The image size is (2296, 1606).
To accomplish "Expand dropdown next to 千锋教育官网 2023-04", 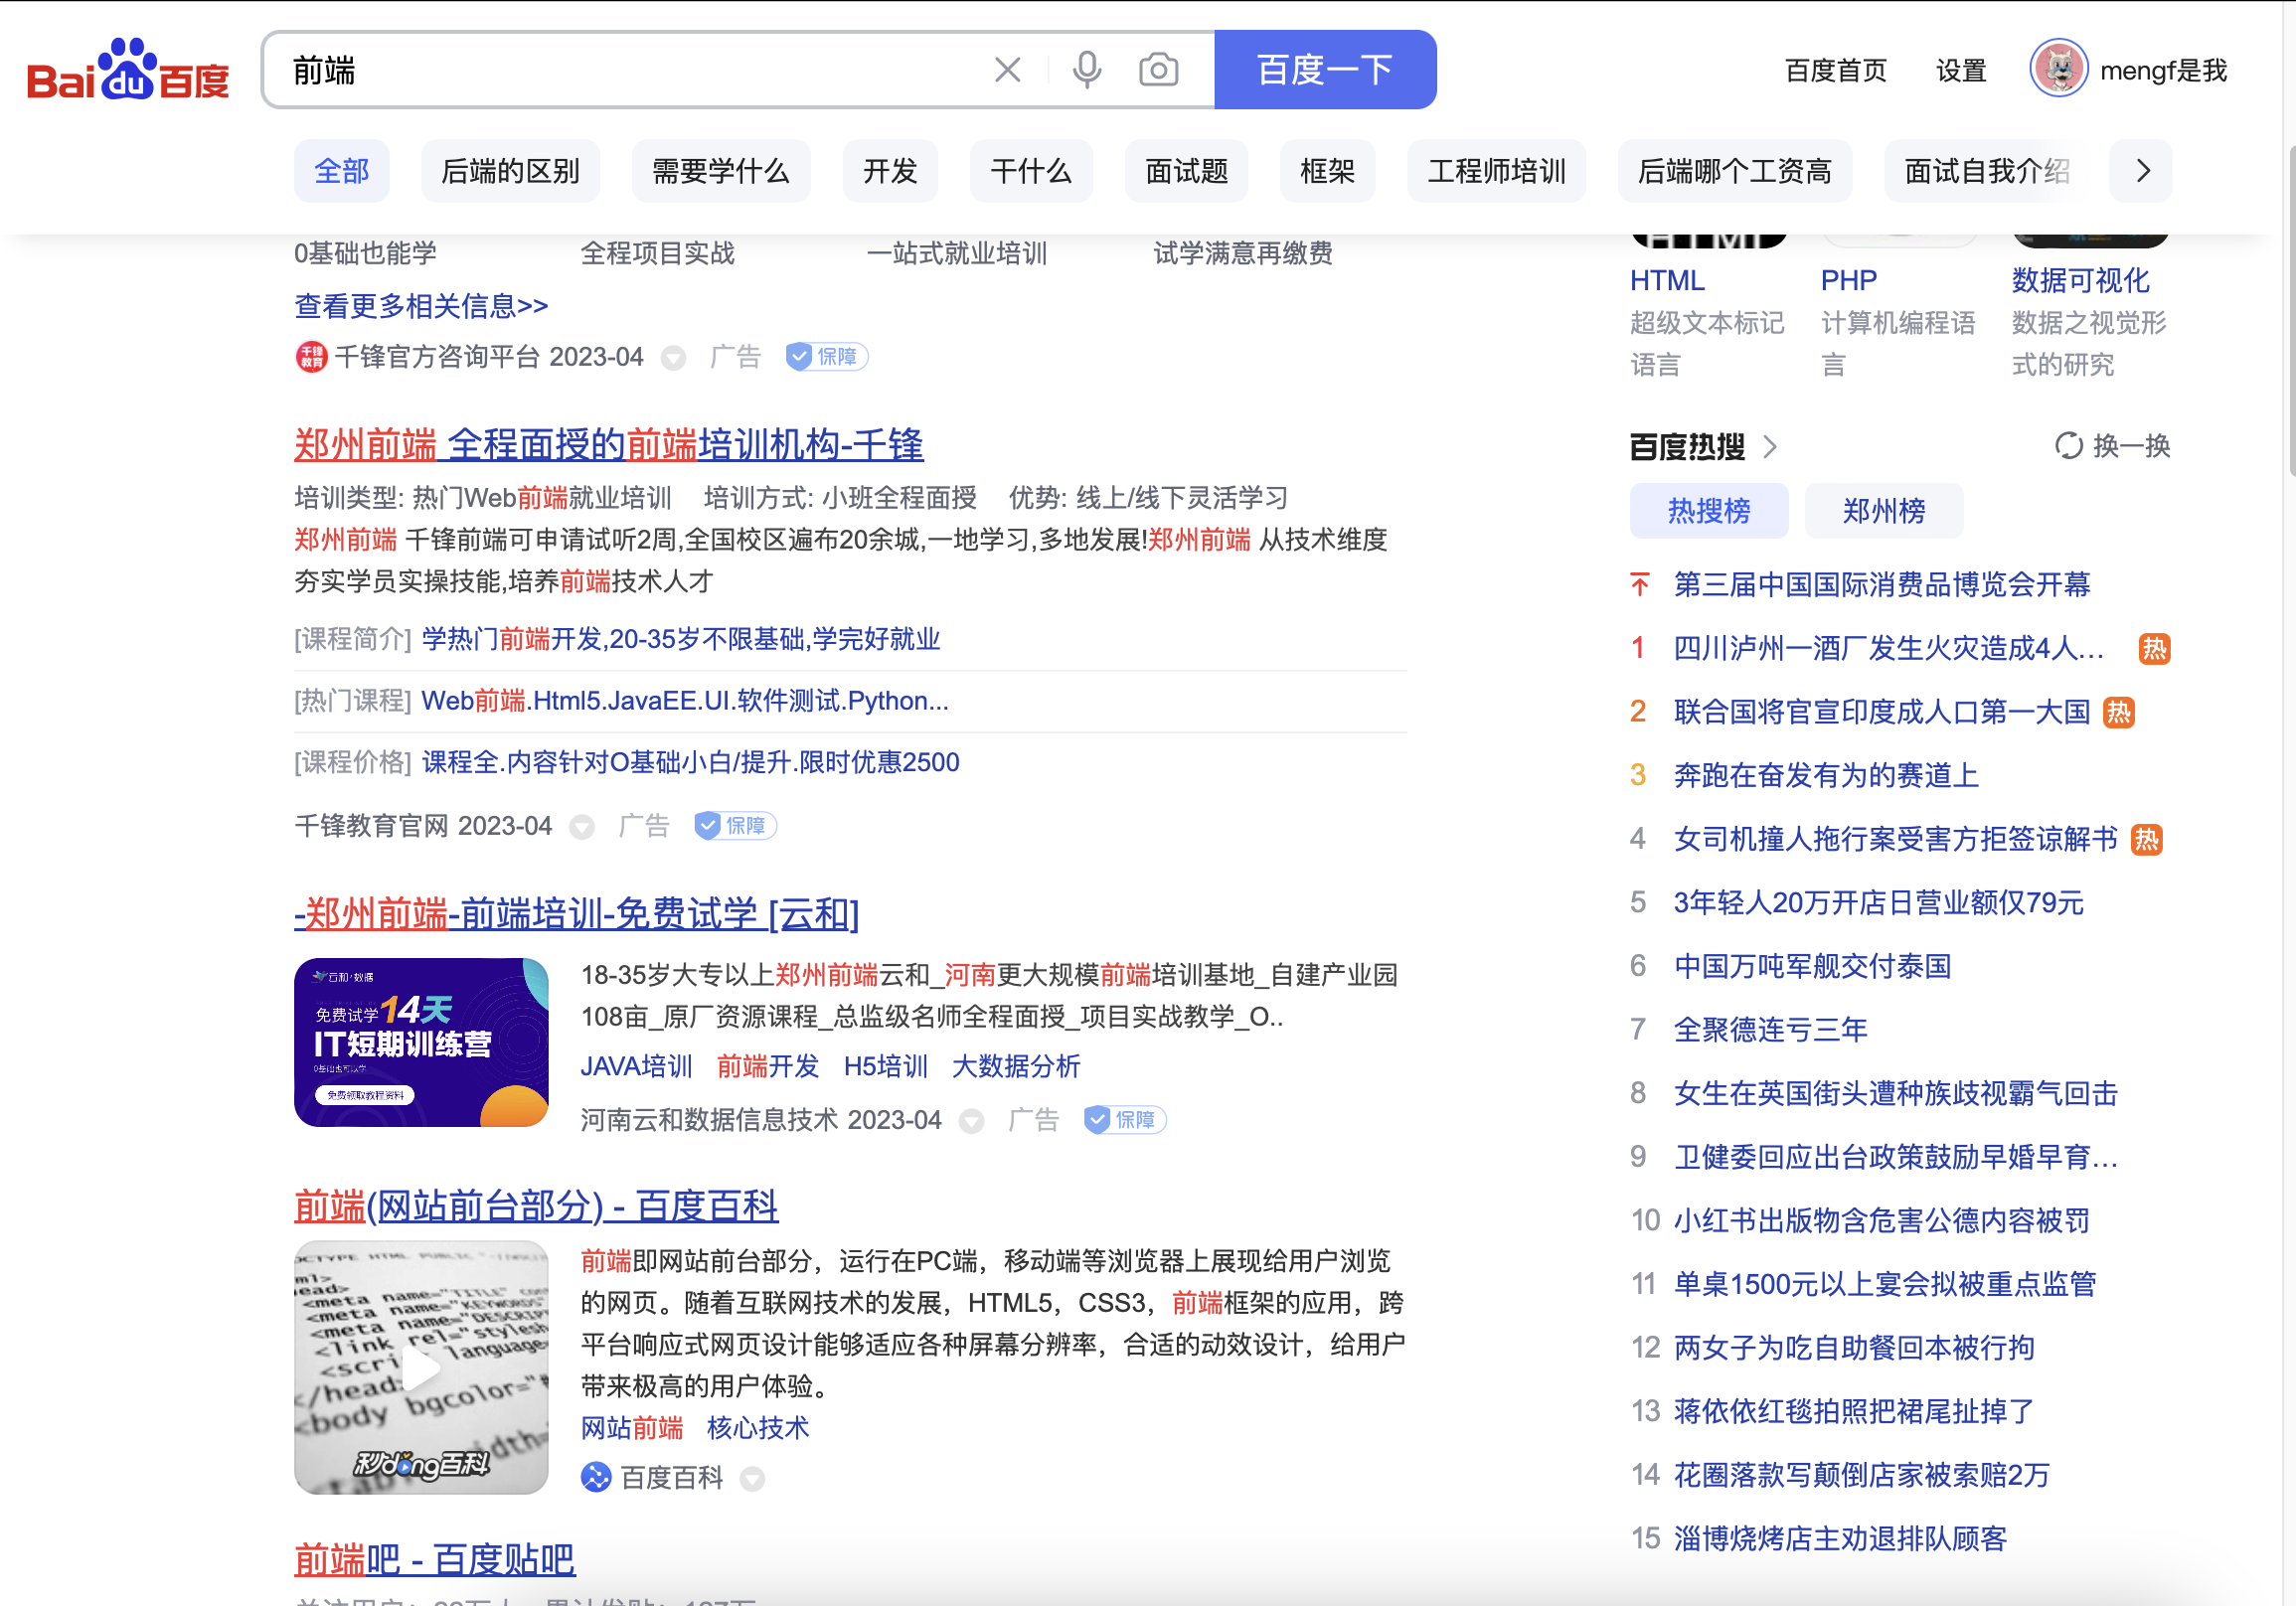I will click(581, 827).
